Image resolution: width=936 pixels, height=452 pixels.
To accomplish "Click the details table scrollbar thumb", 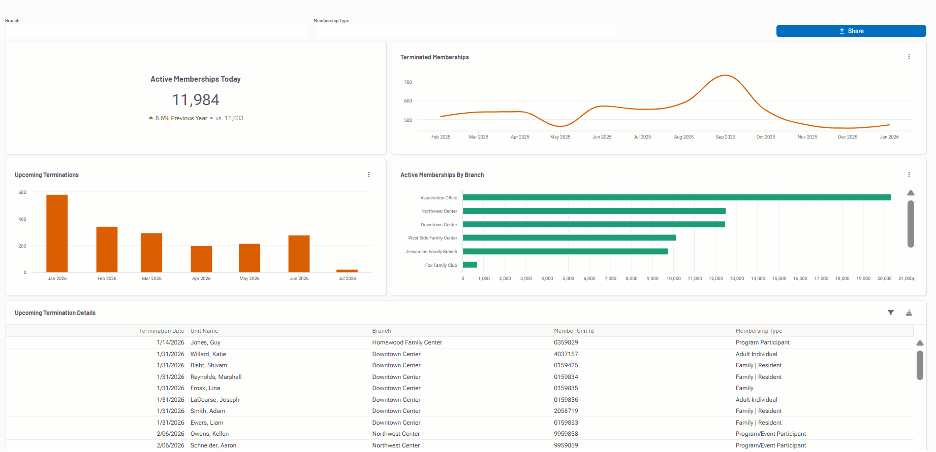I will [920, 365].
